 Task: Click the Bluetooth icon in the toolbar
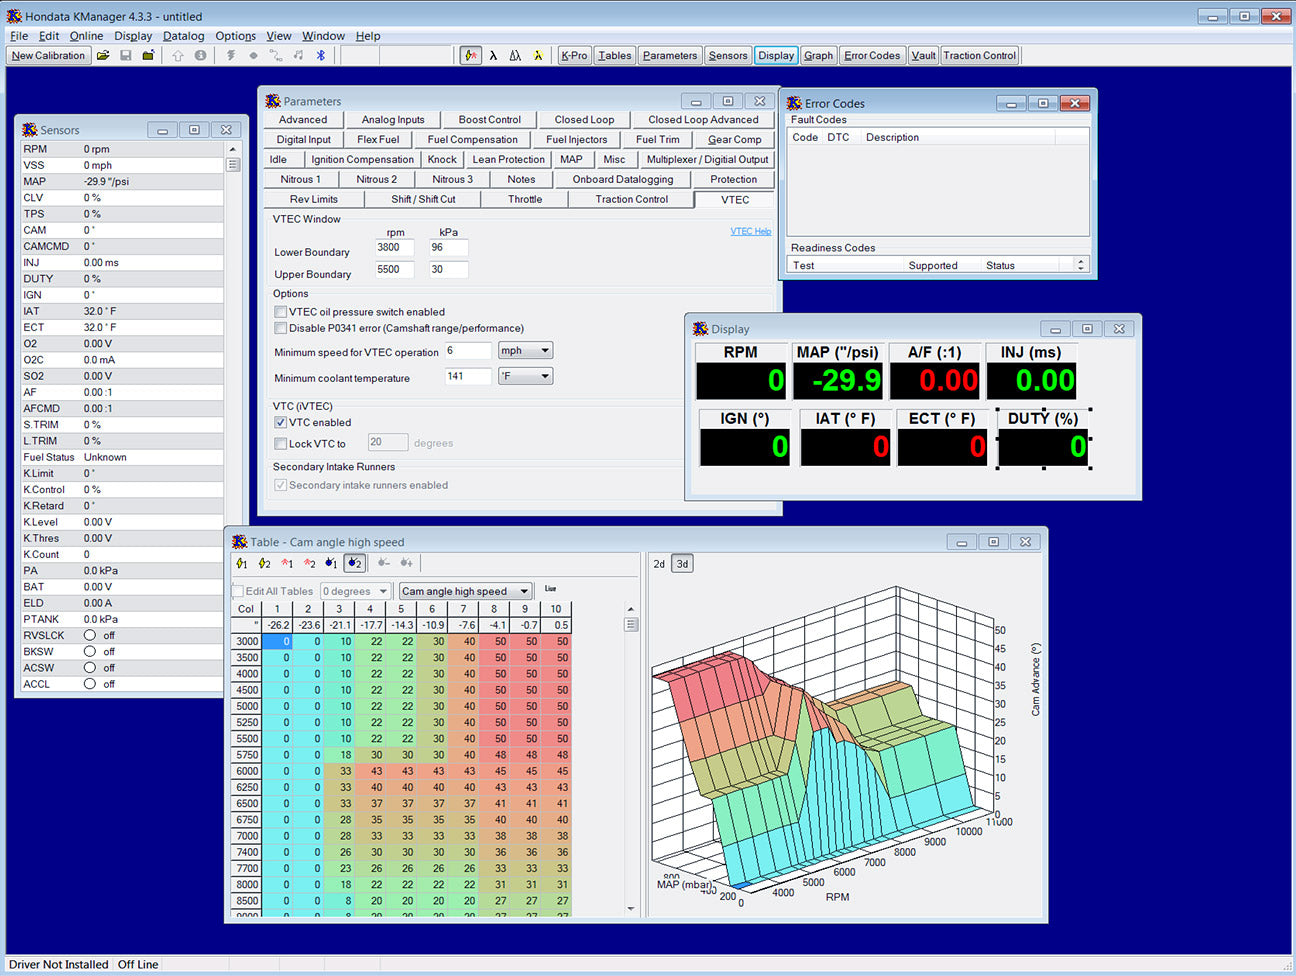pos(321,56)
